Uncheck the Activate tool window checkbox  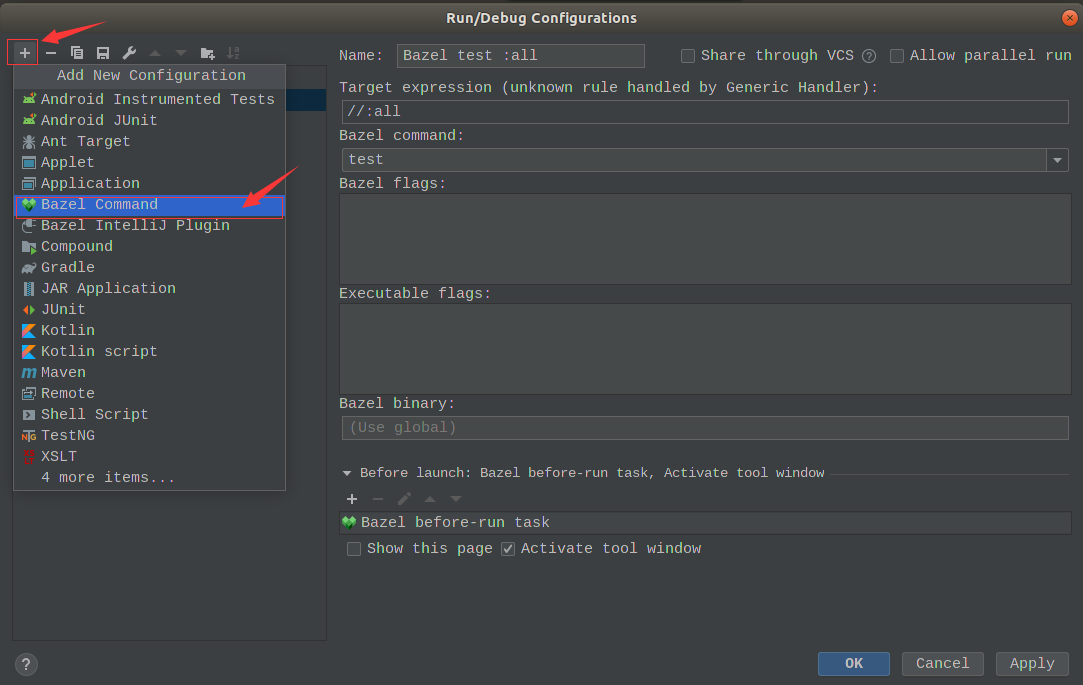point(508,549)
